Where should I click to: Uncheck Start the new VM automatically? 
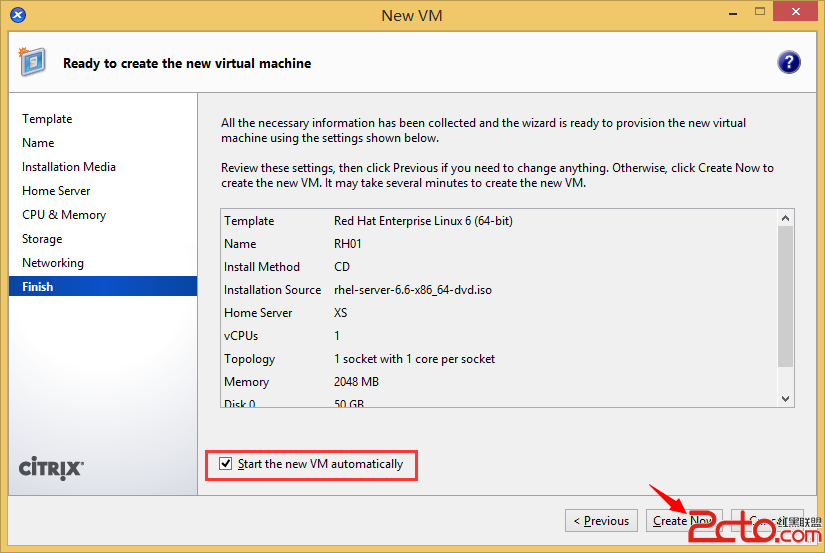coord(226,464)
